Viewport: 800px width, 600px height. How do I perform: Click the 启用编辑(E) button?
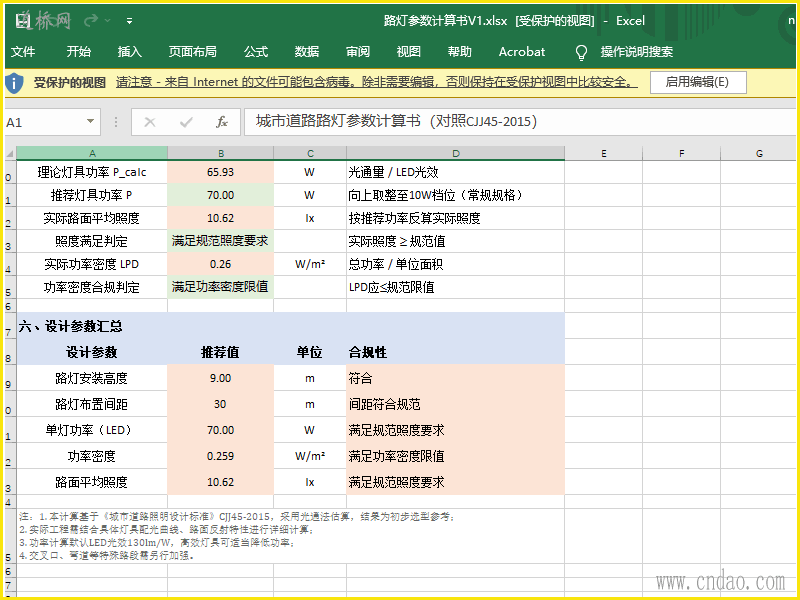tap(698, 82)
